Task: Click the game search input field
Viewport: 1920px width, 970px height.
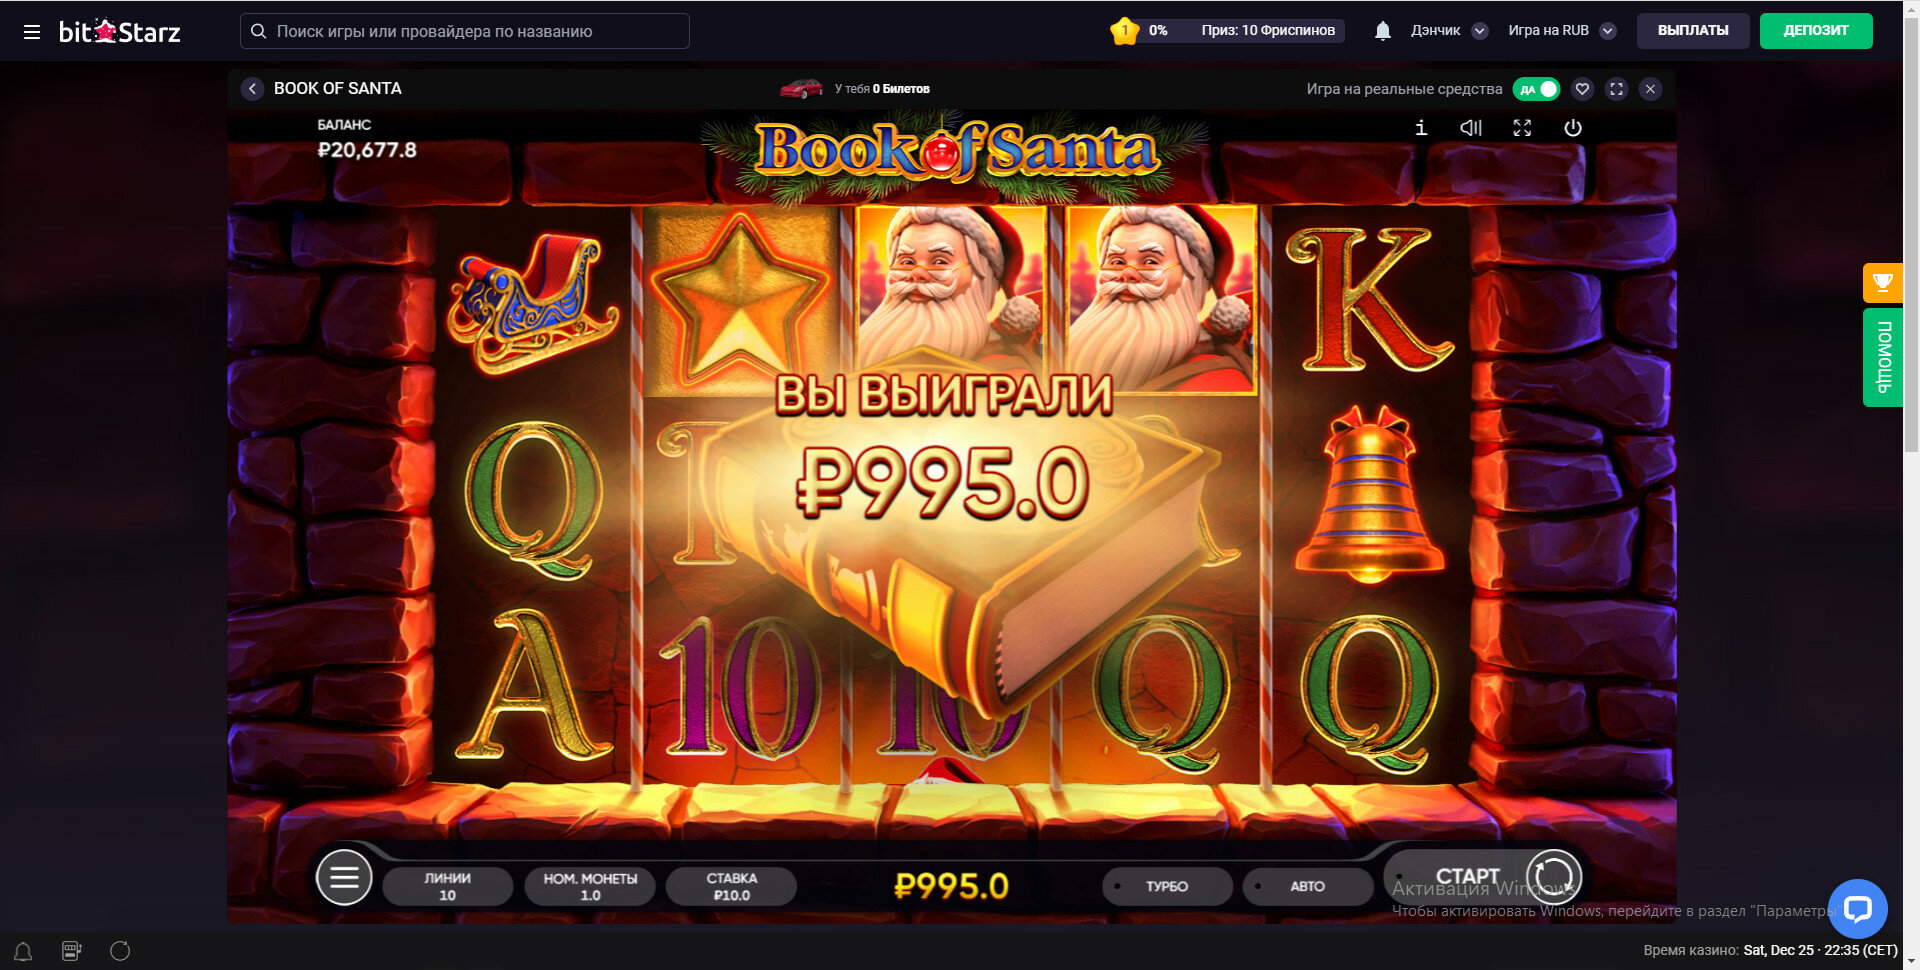Action: (465, 31)
